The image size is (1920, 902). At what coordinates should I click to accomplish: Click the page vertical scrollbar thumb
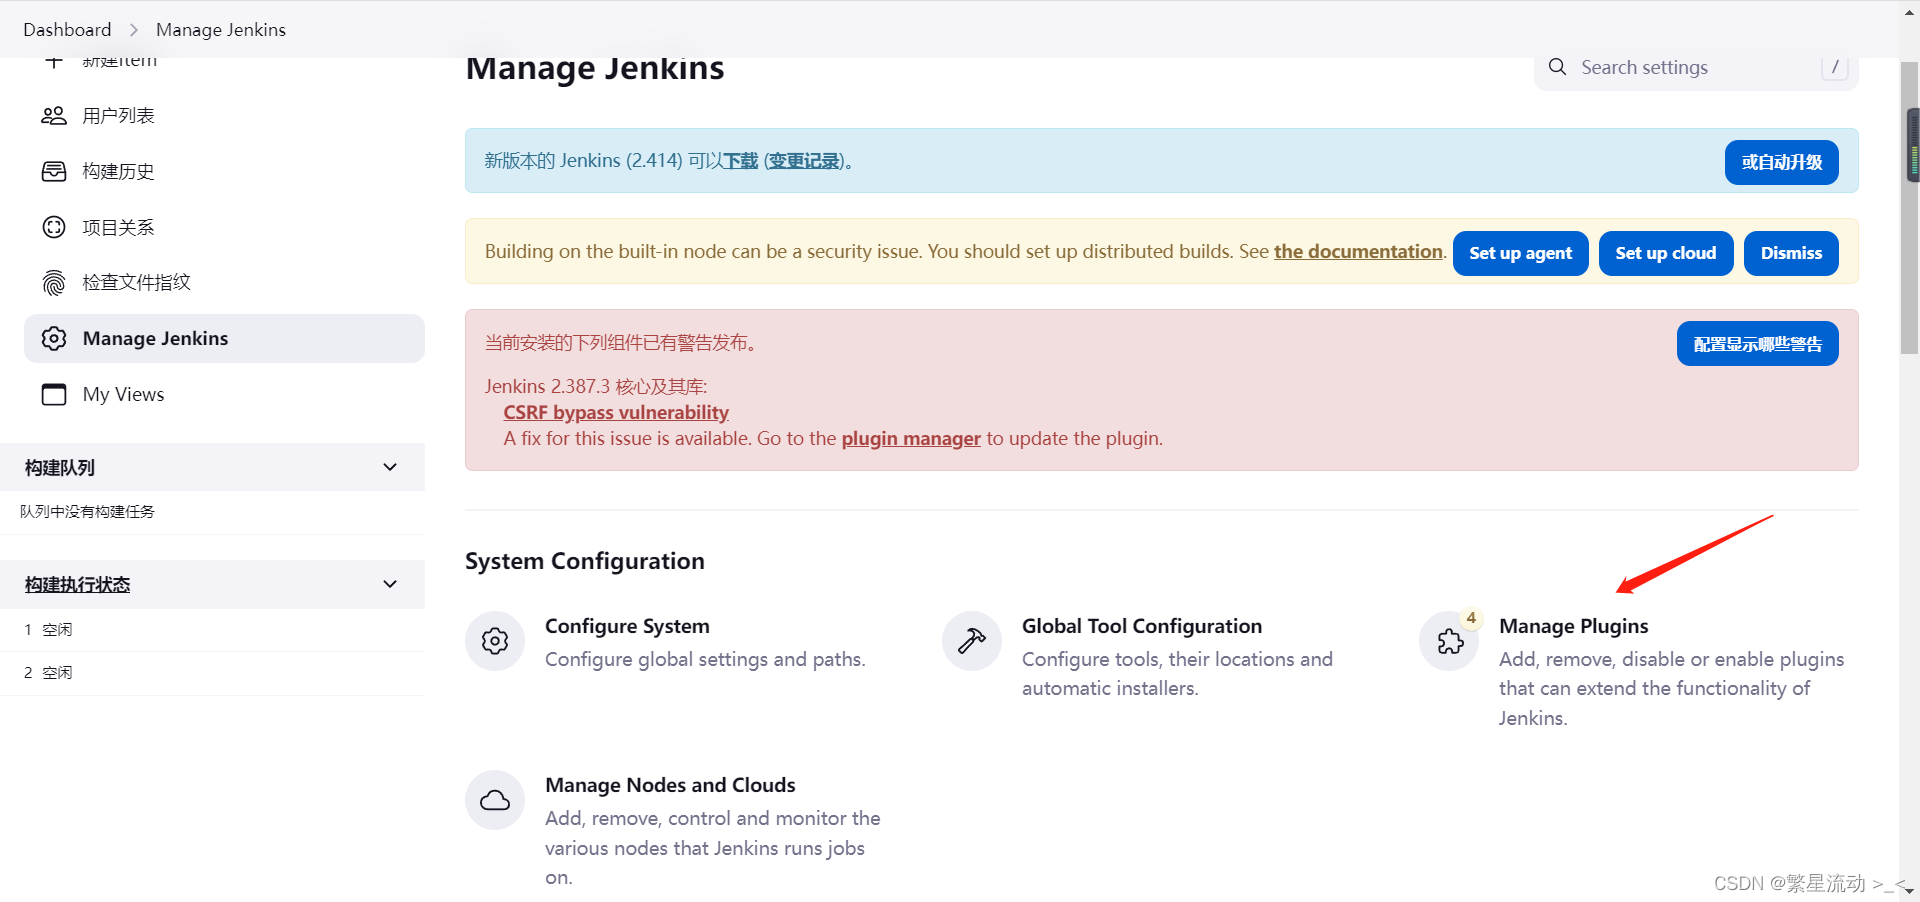point(1909,208)
